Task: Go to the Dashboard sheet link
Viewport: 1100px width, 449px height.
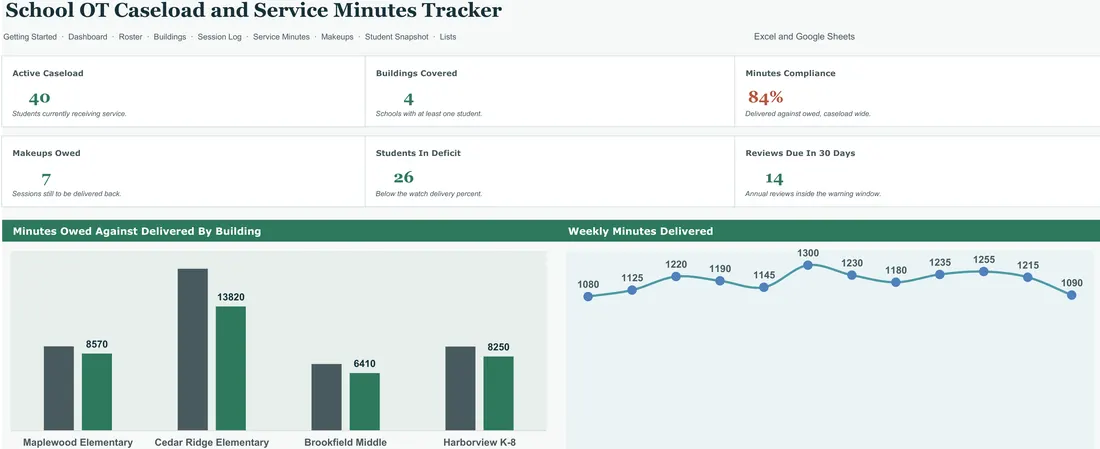Action: tap(88, 36)
